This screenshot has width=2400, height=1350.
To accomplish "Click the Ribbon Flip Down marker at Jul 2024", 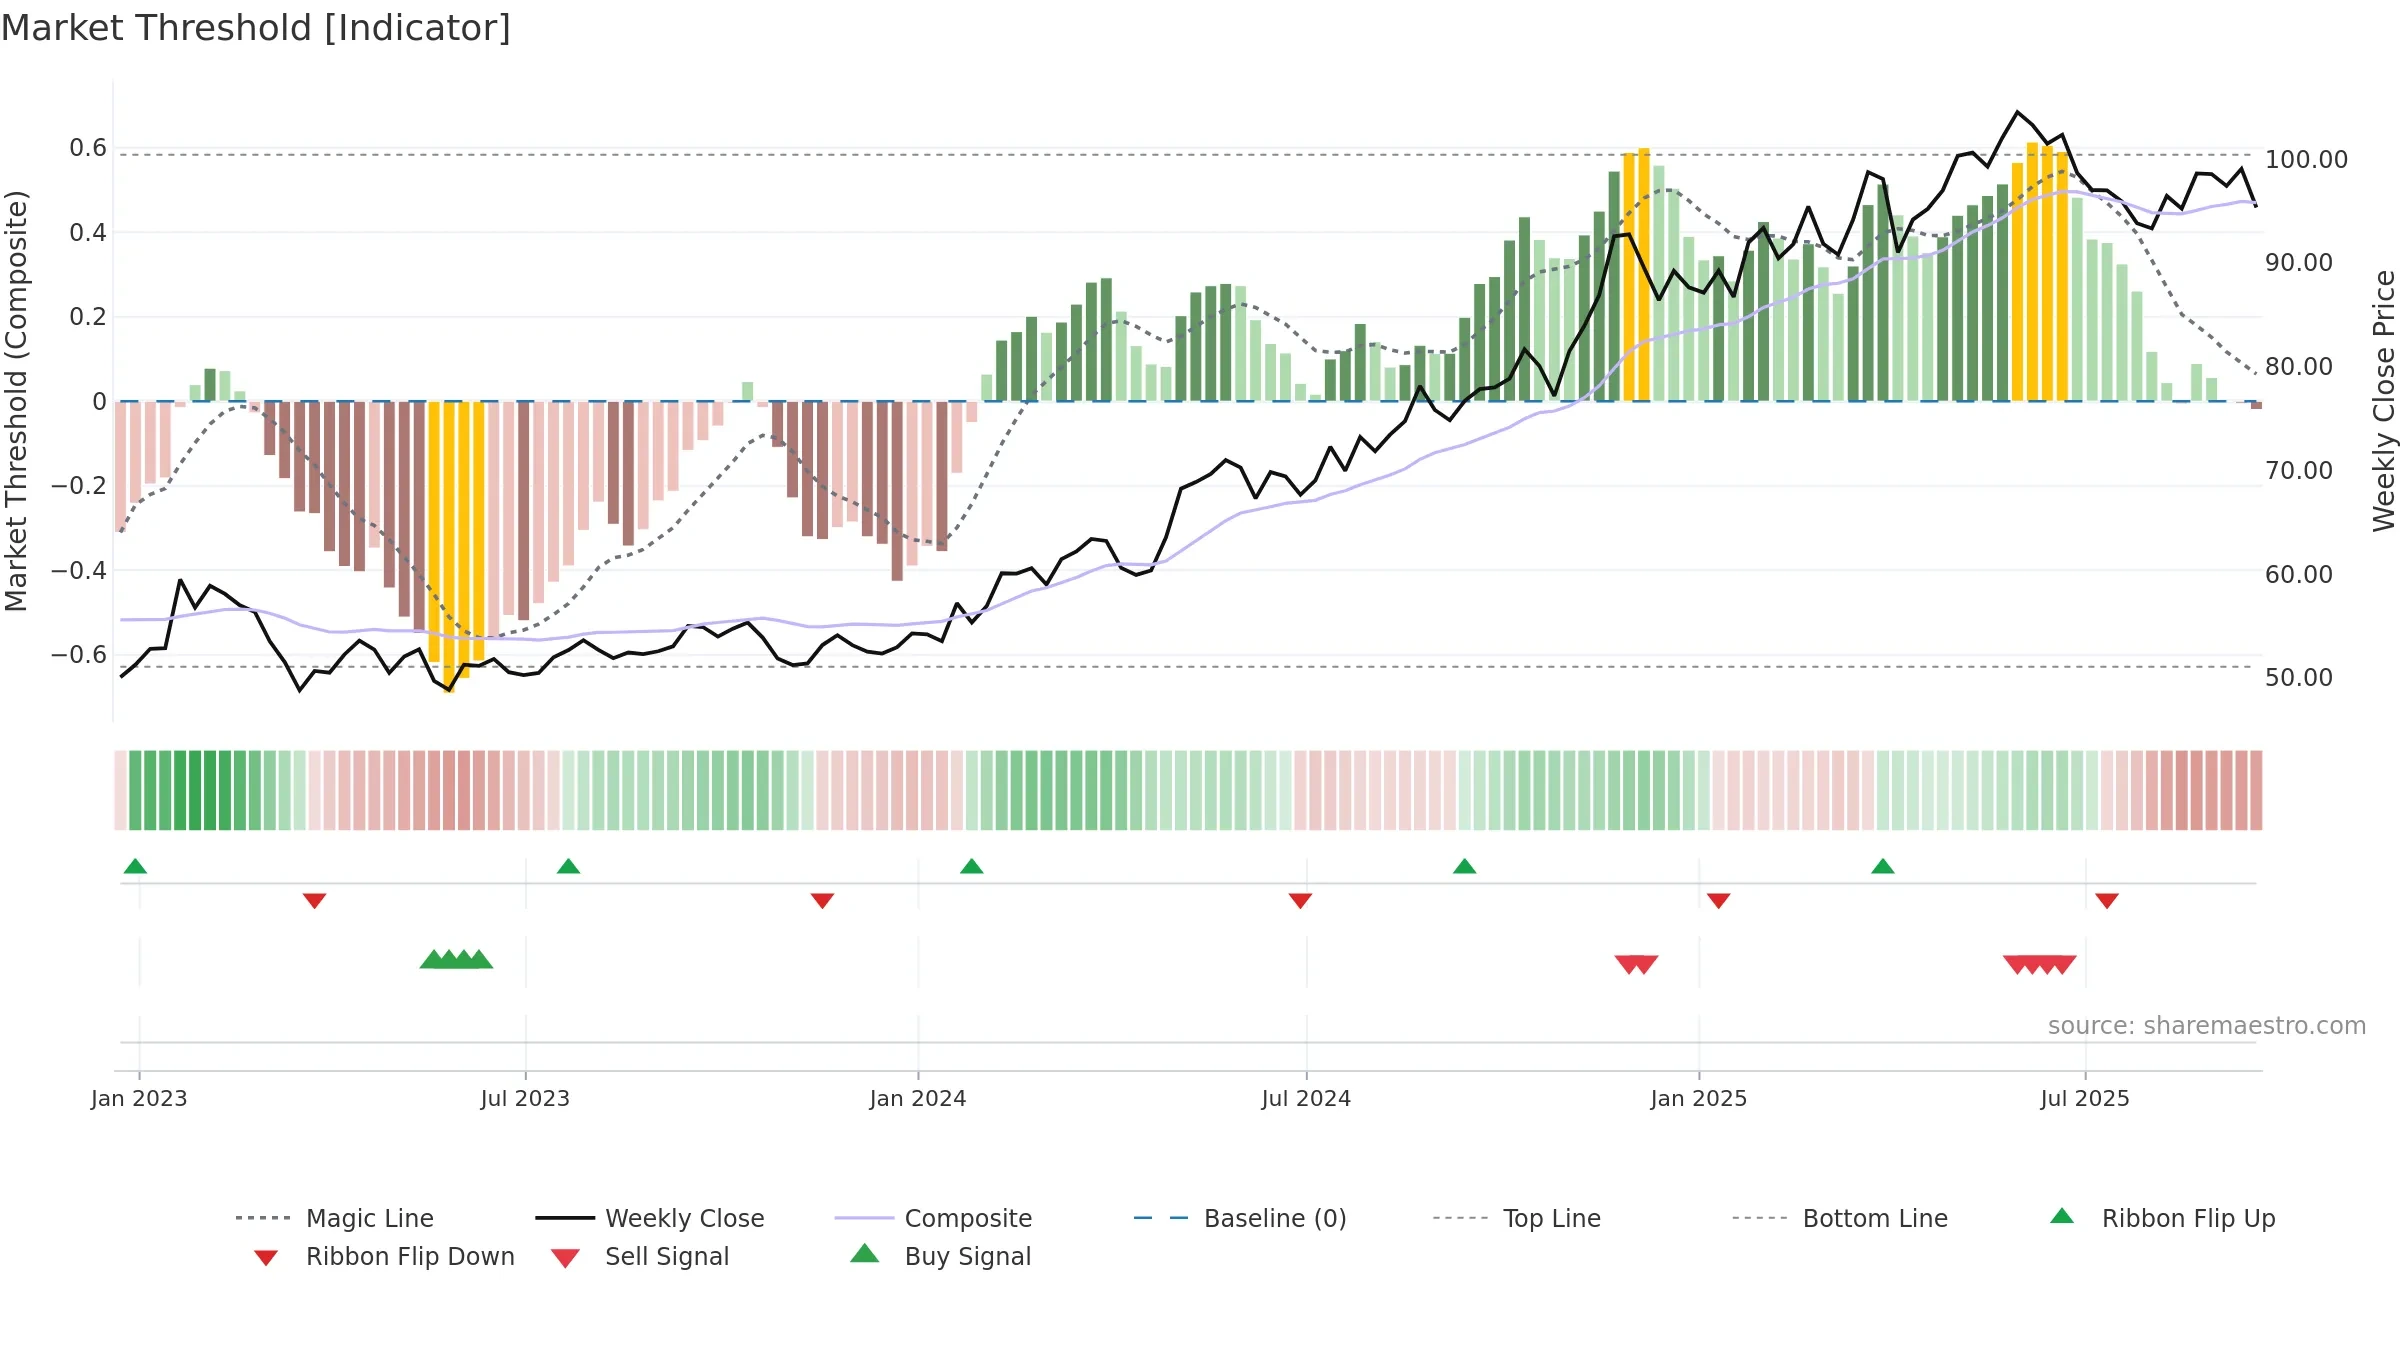I will (1300, 901).
